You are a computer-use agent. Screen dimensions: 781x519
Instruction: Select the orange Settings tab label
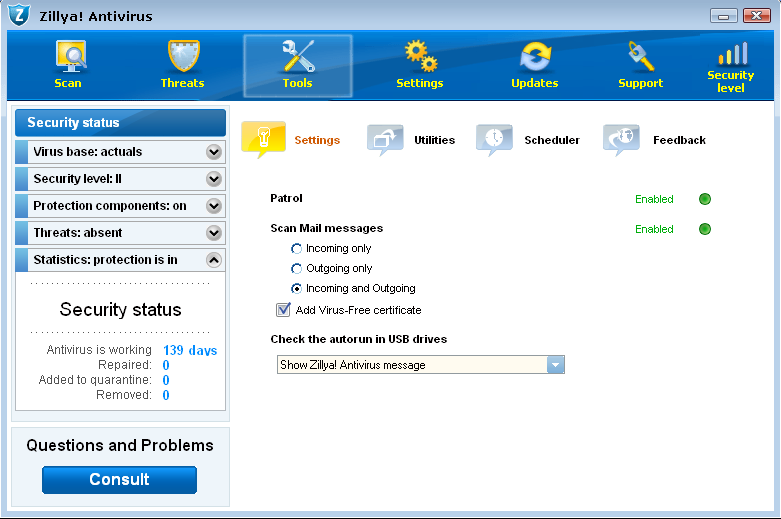point(317,140)
